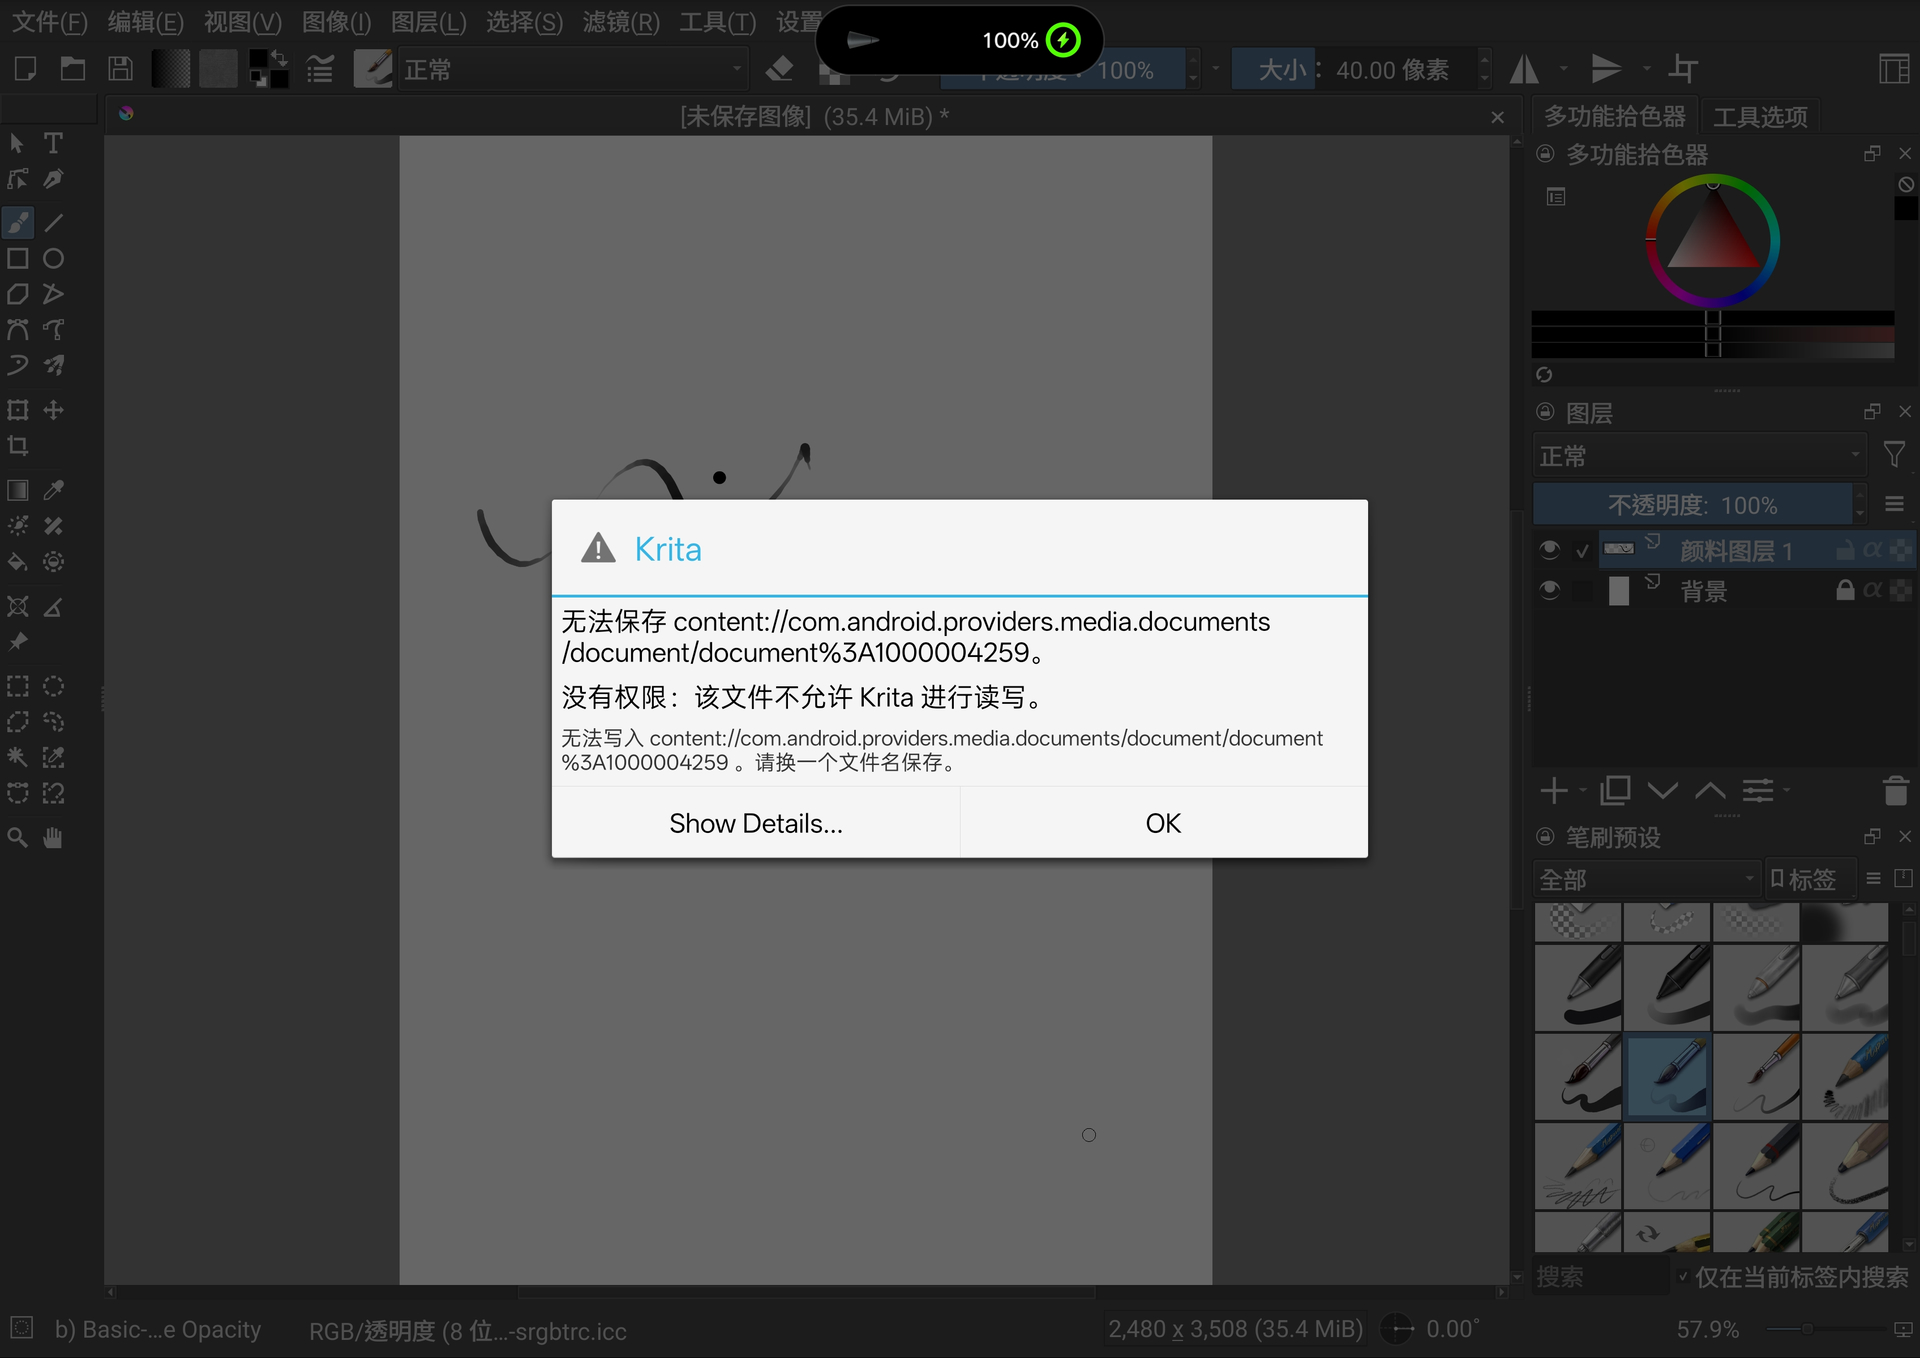This screenshot has width=1920, height=1358.
Task: Select the Text tool in toolbox
Action: pos(54,143)
